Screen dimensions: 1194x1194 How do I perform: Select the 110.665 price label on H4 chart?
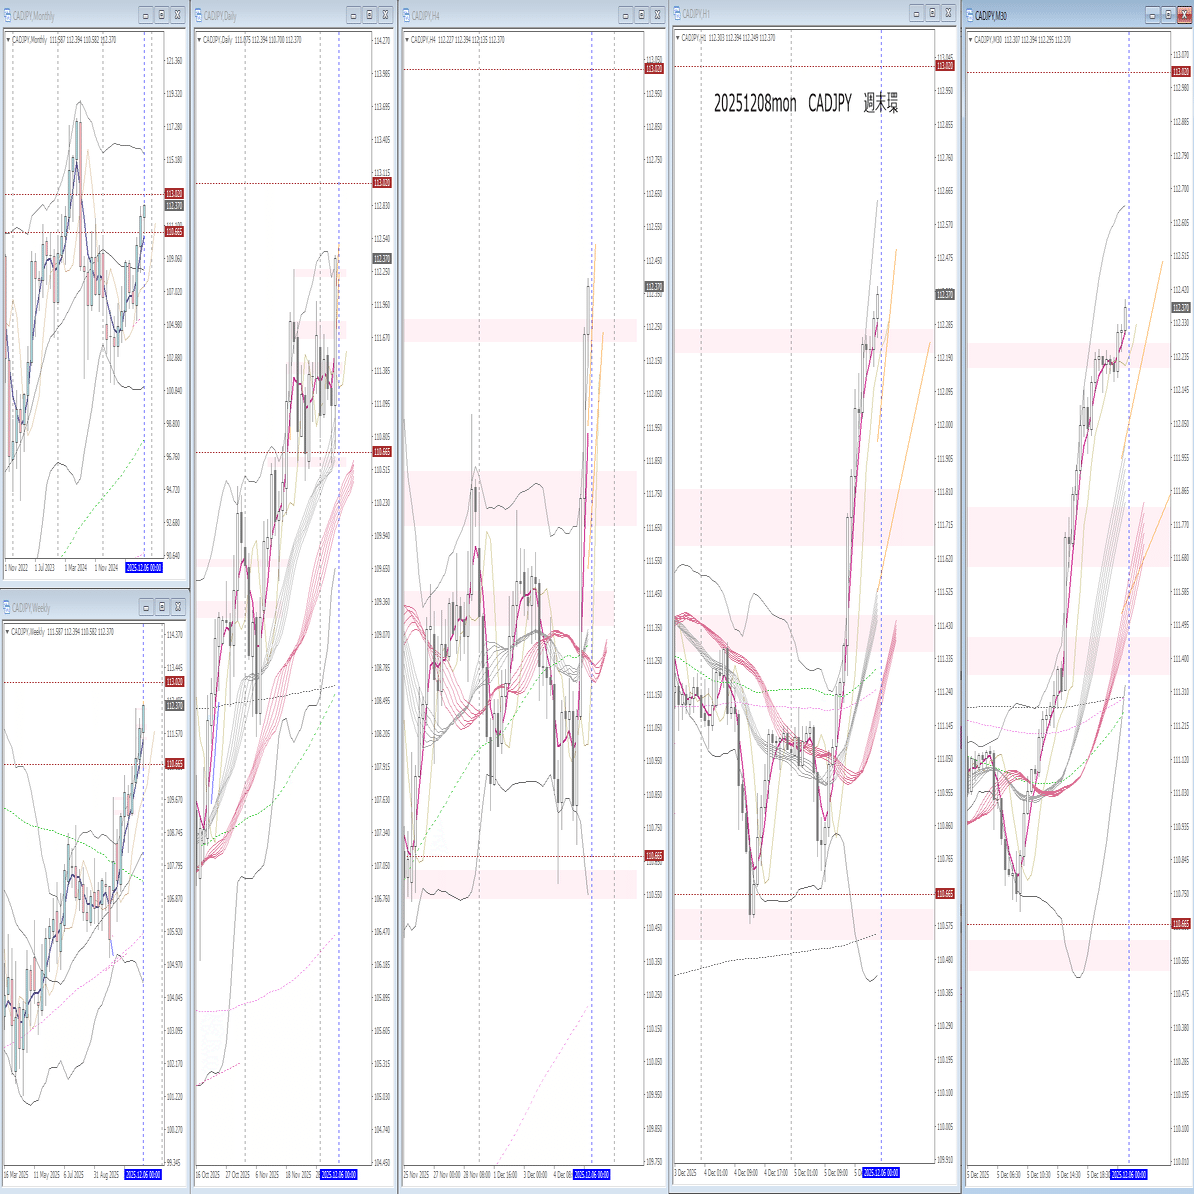coord(654,856)
